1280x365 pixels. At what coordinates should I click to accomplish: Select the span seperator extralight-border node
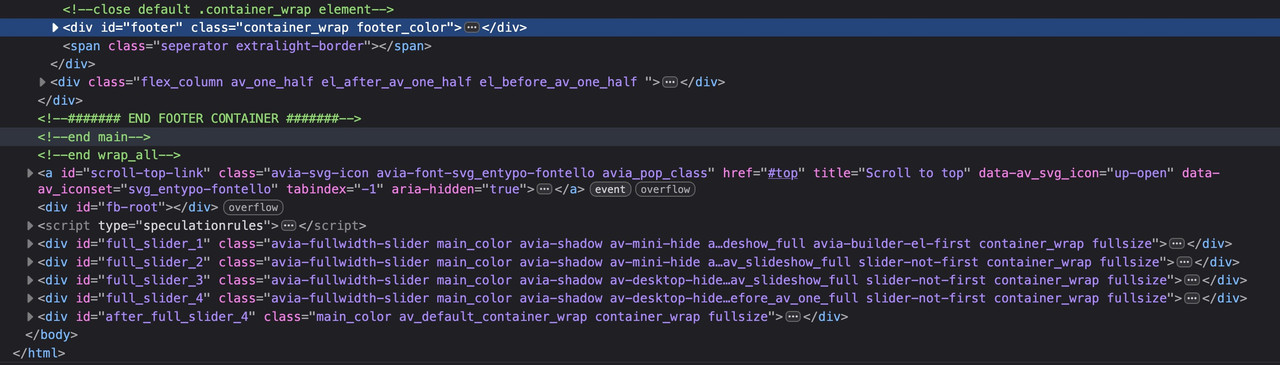(247, 45)
